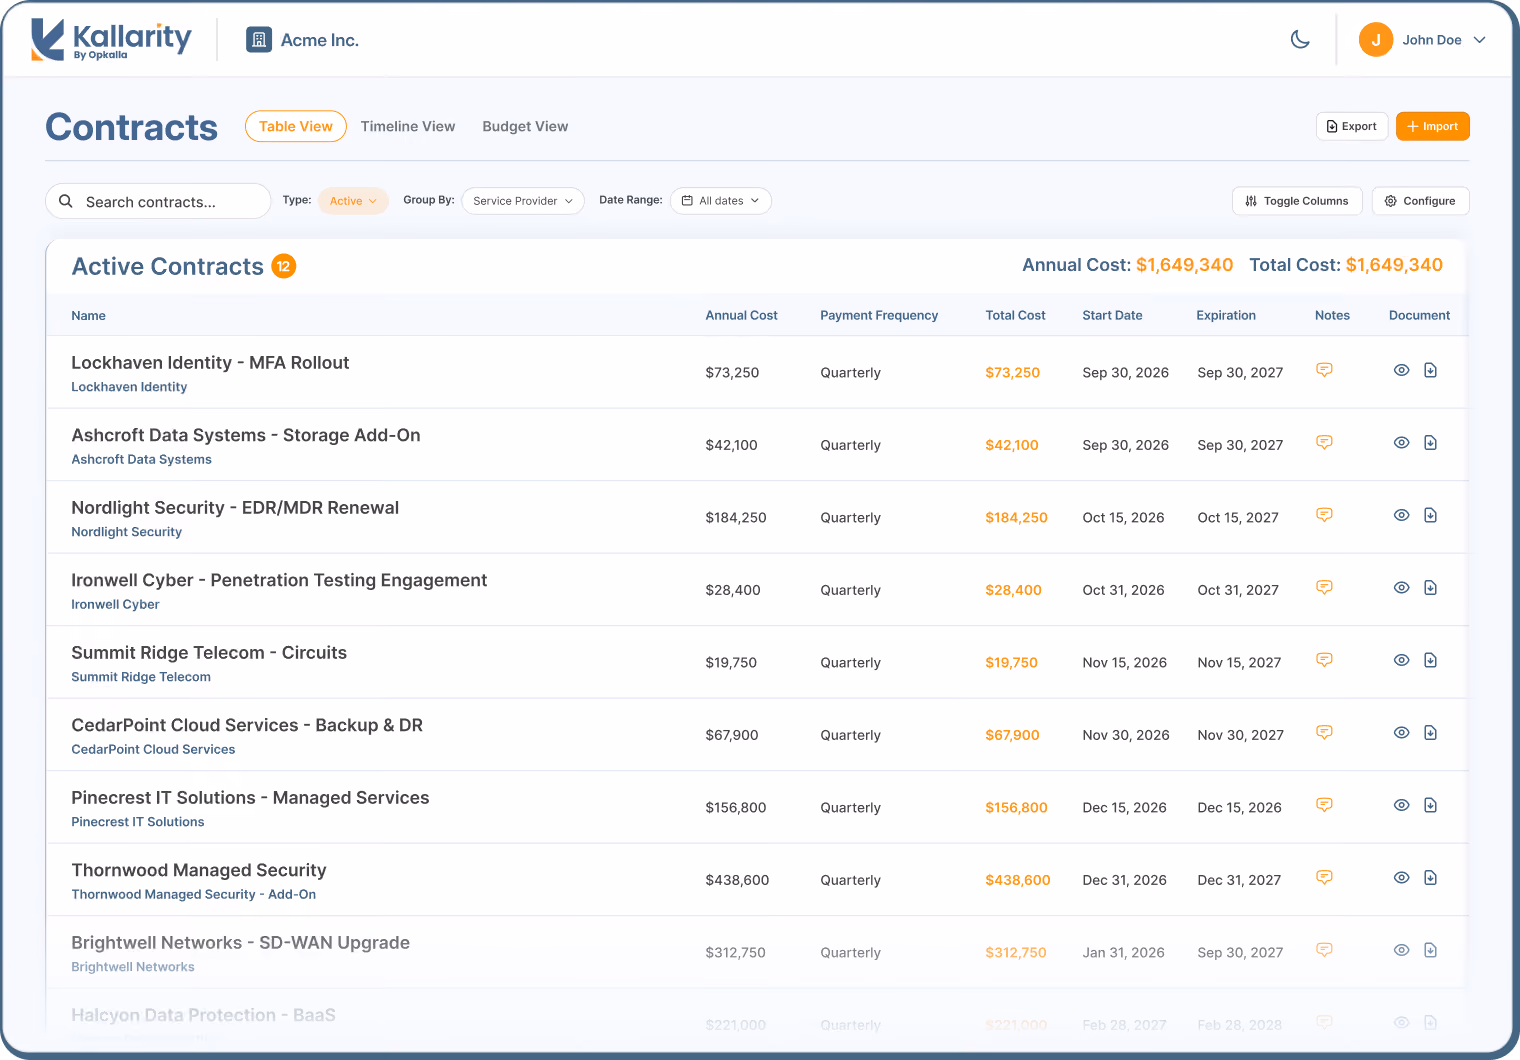Download Ironwell Cyber contract document
Screen dimensions: 1520x1060
1431,588
